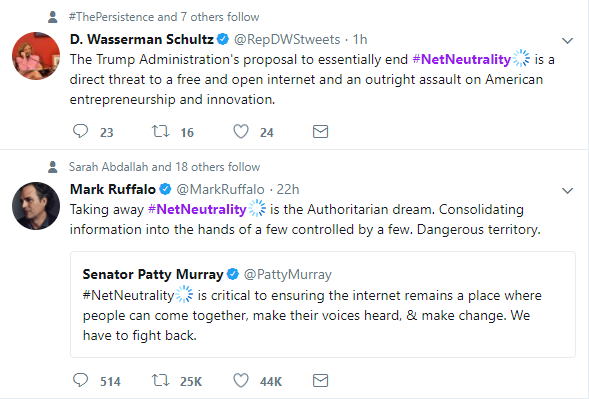Send Wasserman Schultz tweet via direct message

(x=320, y=131)
